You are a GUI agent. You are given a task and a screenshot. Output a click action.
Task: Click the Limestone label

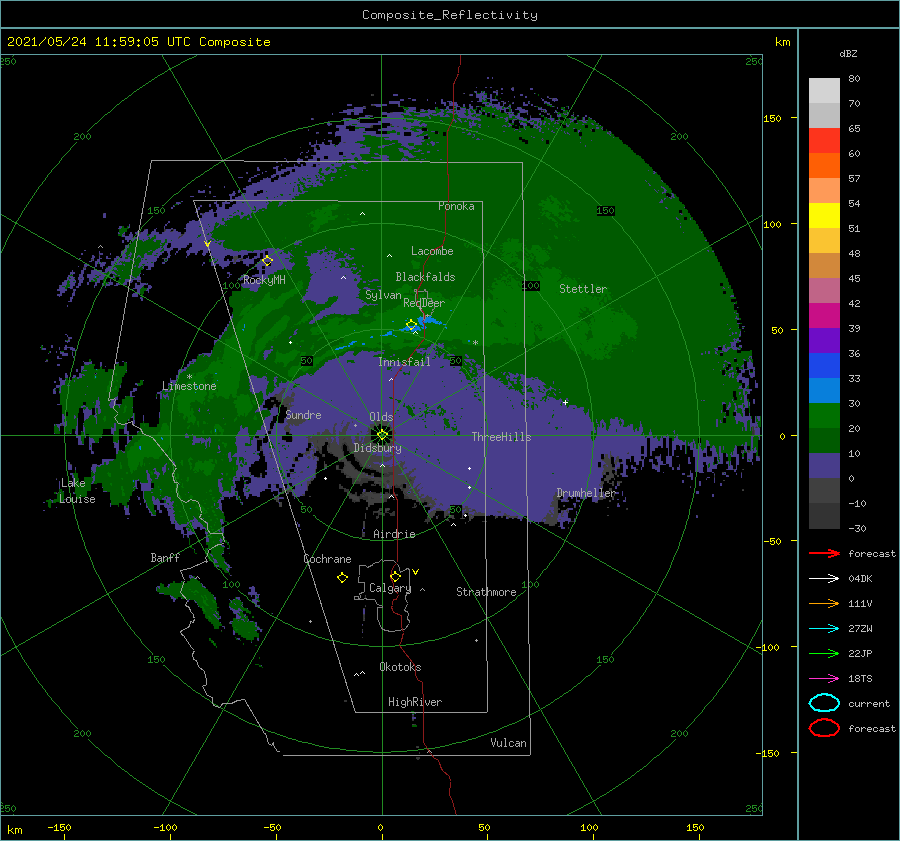click(x=189, y=386)
